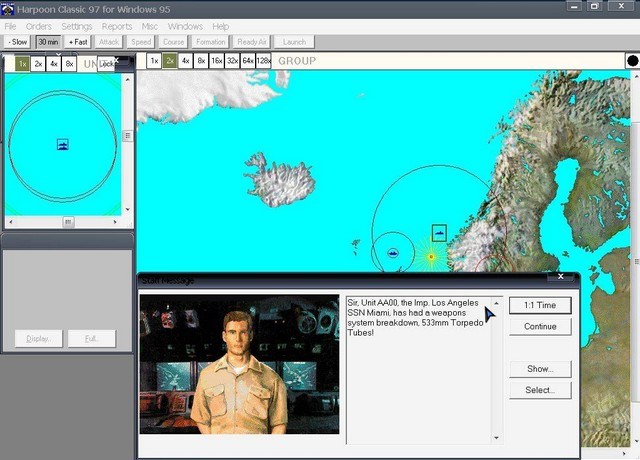This screenshot has height=460, width=640.
Task: Click the Harpoon app icon in title bar
Action: (x=10, y=8)
